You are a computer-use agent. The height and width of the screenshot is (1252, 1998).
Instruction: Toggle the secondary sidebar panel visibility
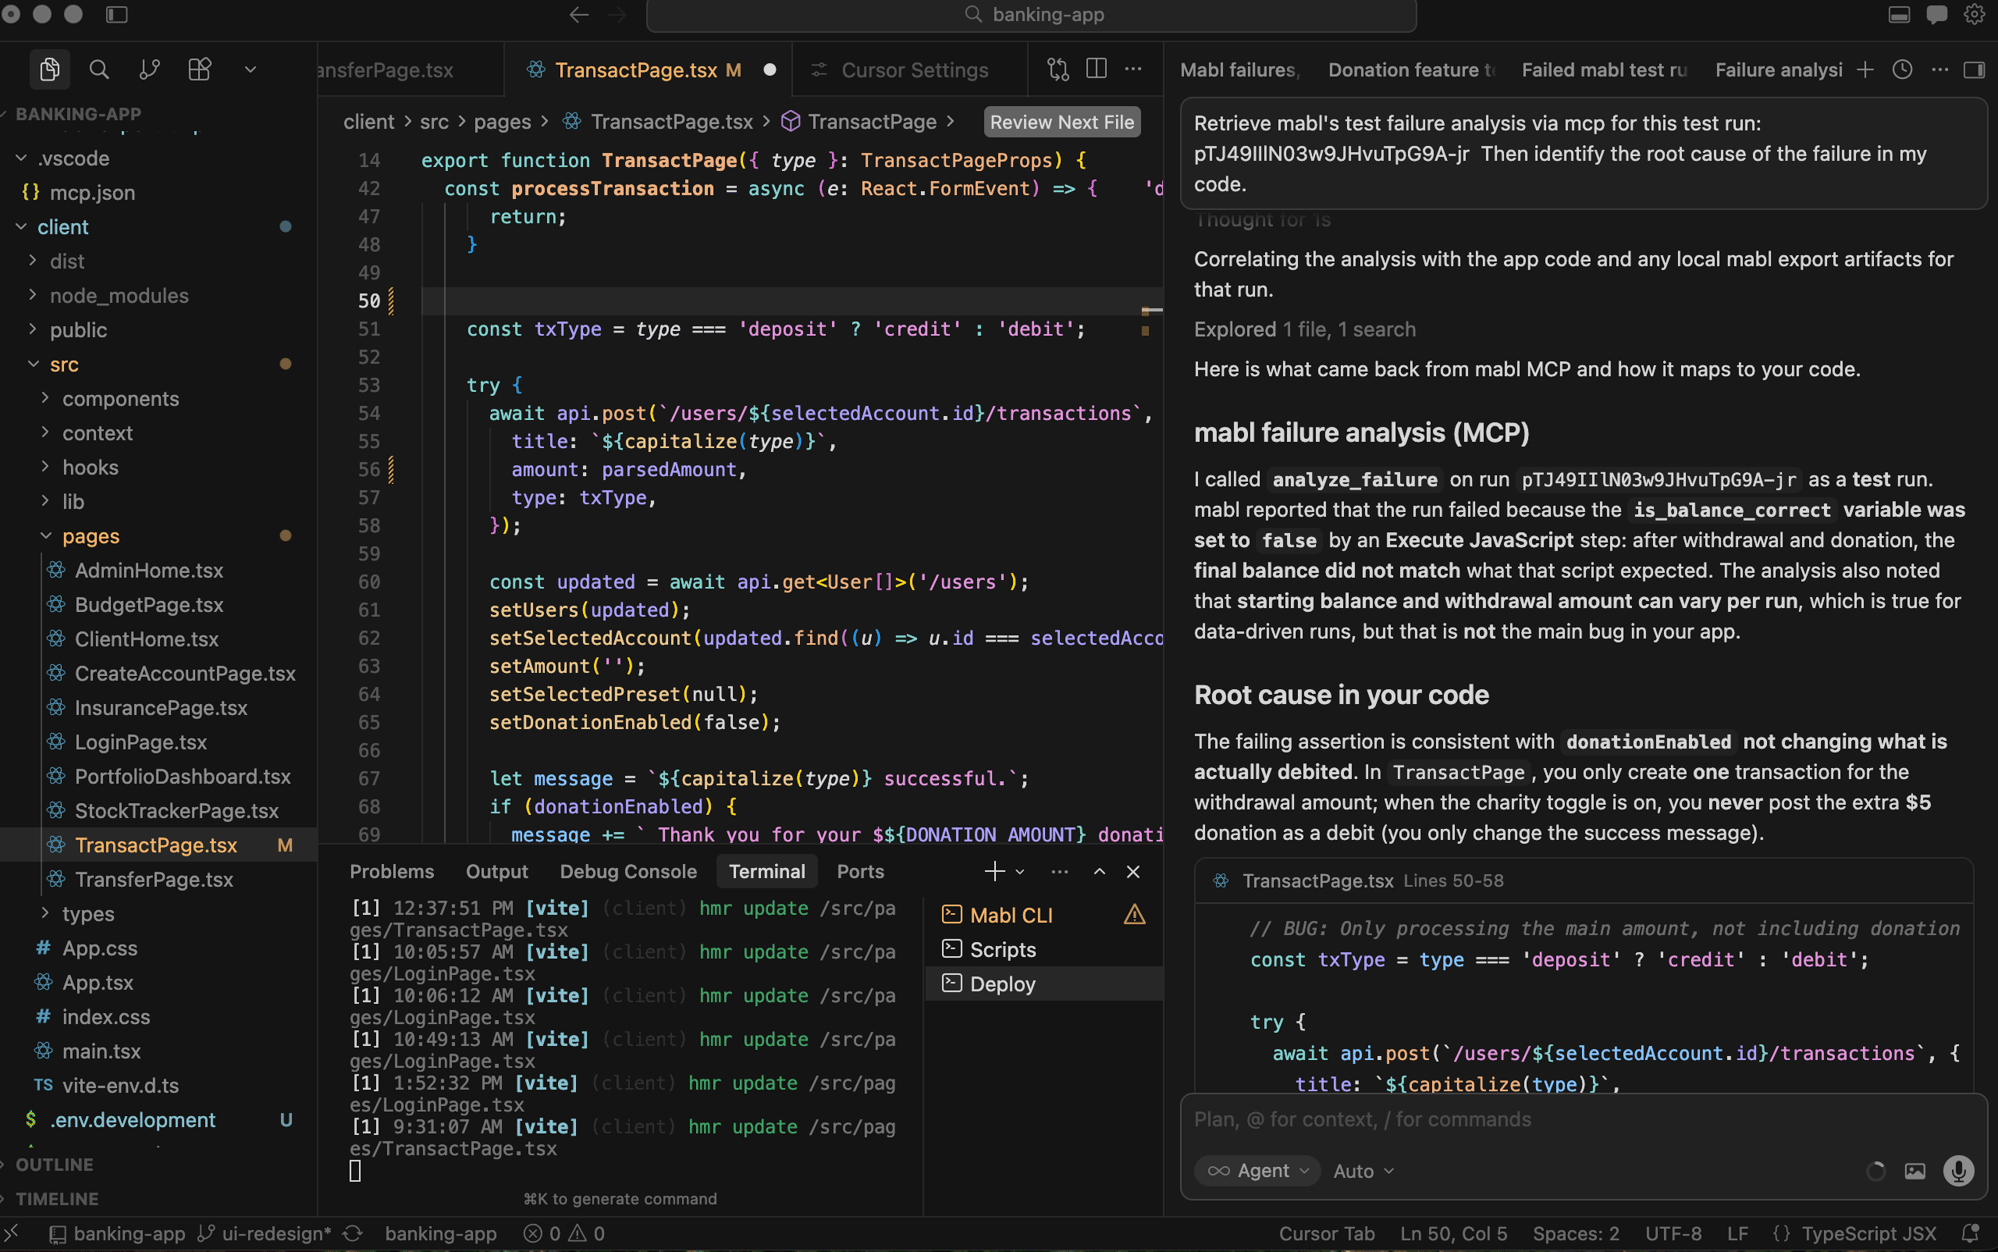(1975, 70)
